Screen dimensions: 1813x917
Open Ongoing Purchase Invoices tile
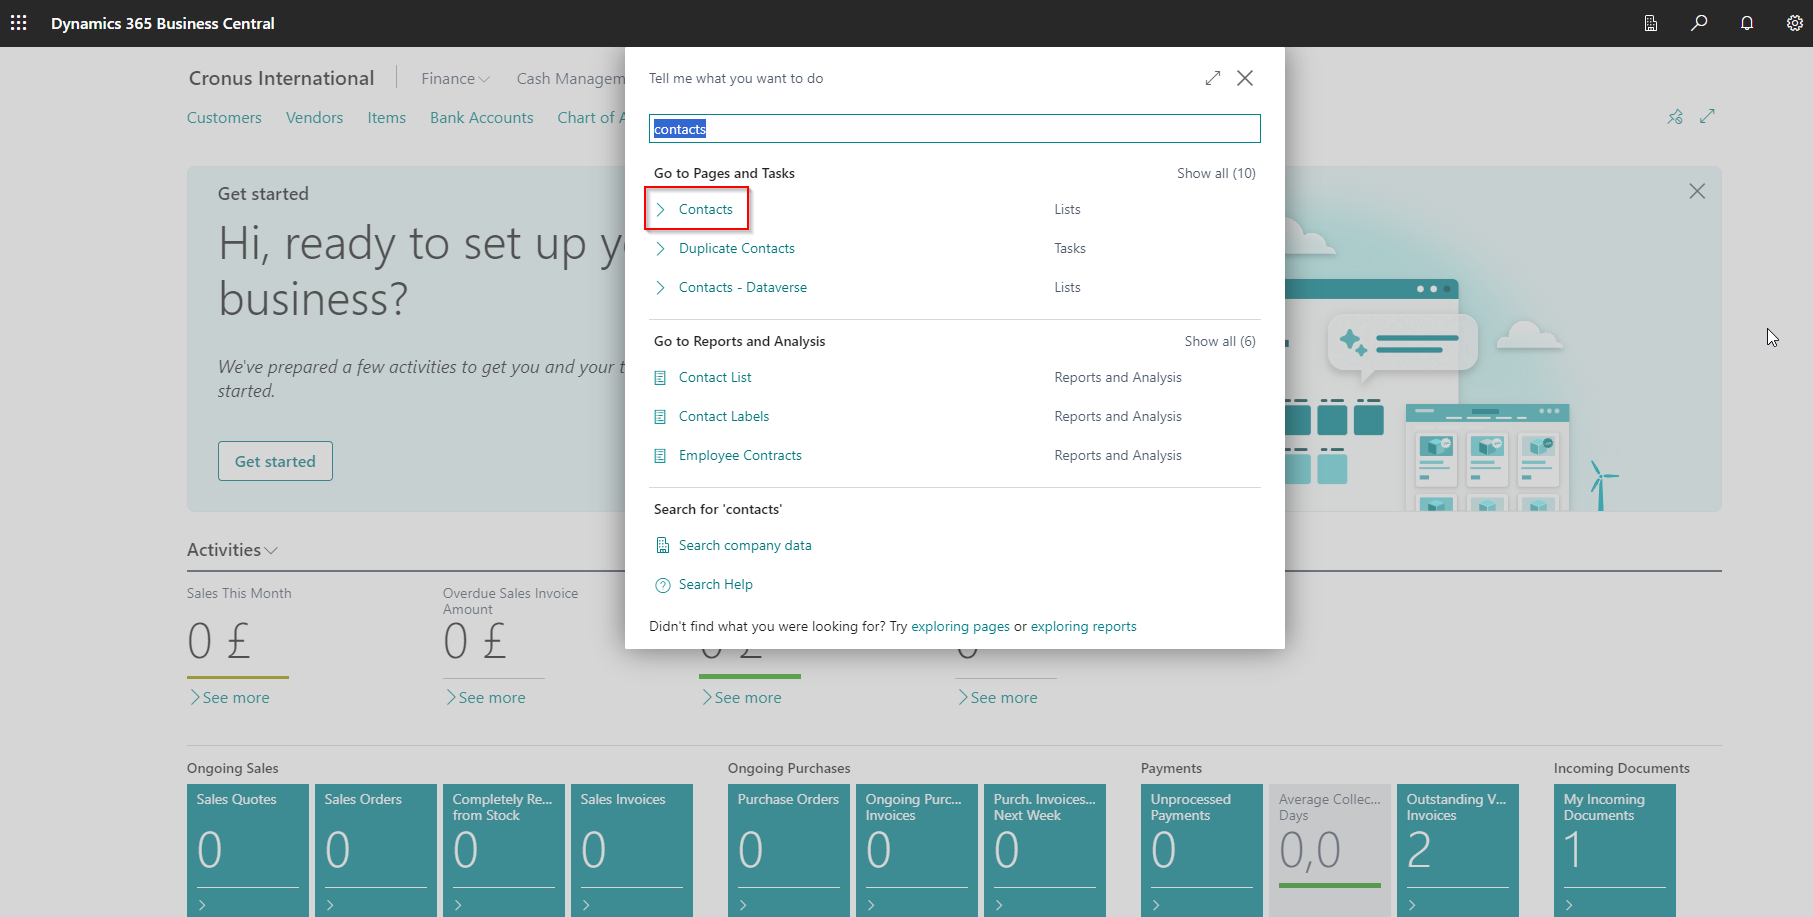click(x=917, y=850)
